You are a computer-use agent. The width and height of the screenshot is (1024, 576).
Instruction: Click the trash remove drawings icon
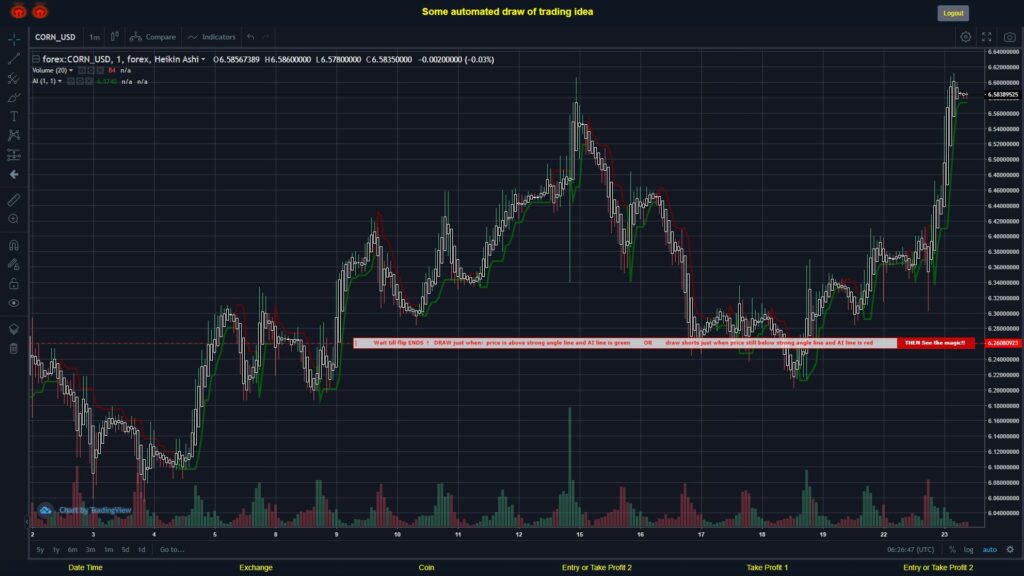(14, 348)
